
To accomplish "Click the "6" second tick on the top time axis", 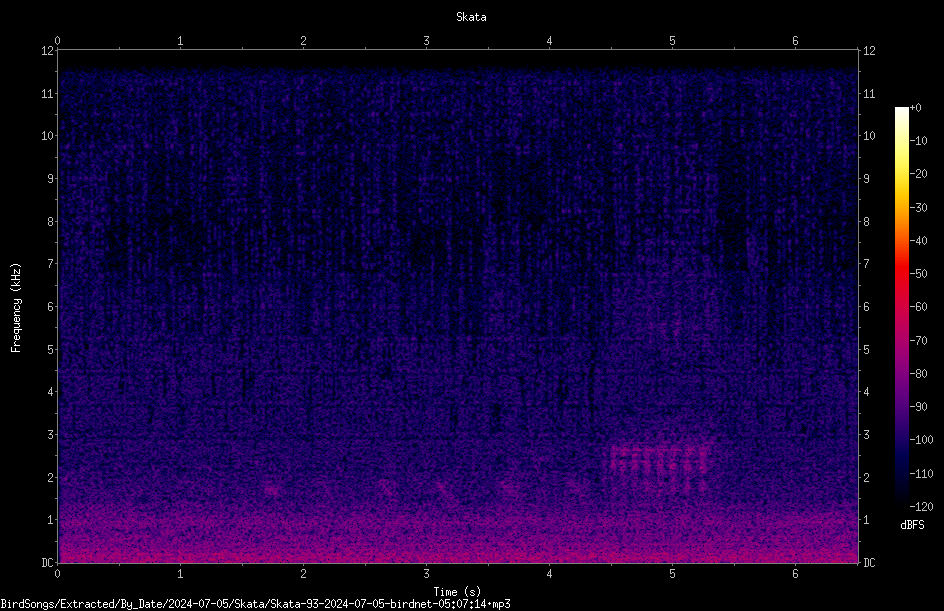I will [x=795, y=41].
